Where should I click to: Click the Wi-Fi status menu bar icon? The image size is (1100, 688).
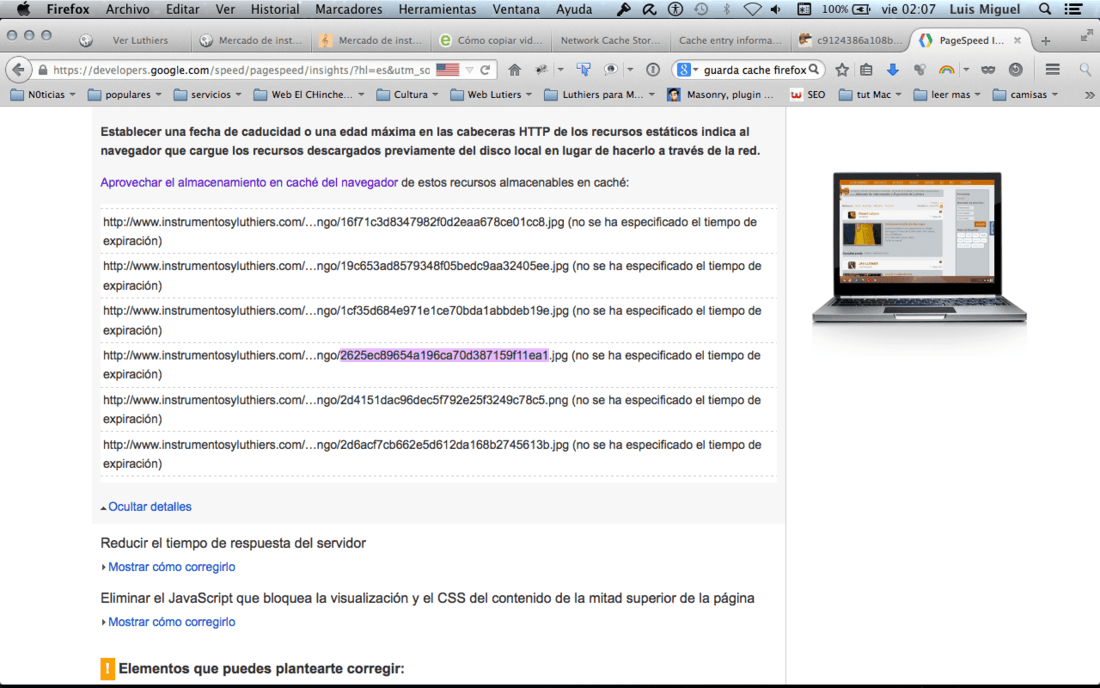pos(752,9)
